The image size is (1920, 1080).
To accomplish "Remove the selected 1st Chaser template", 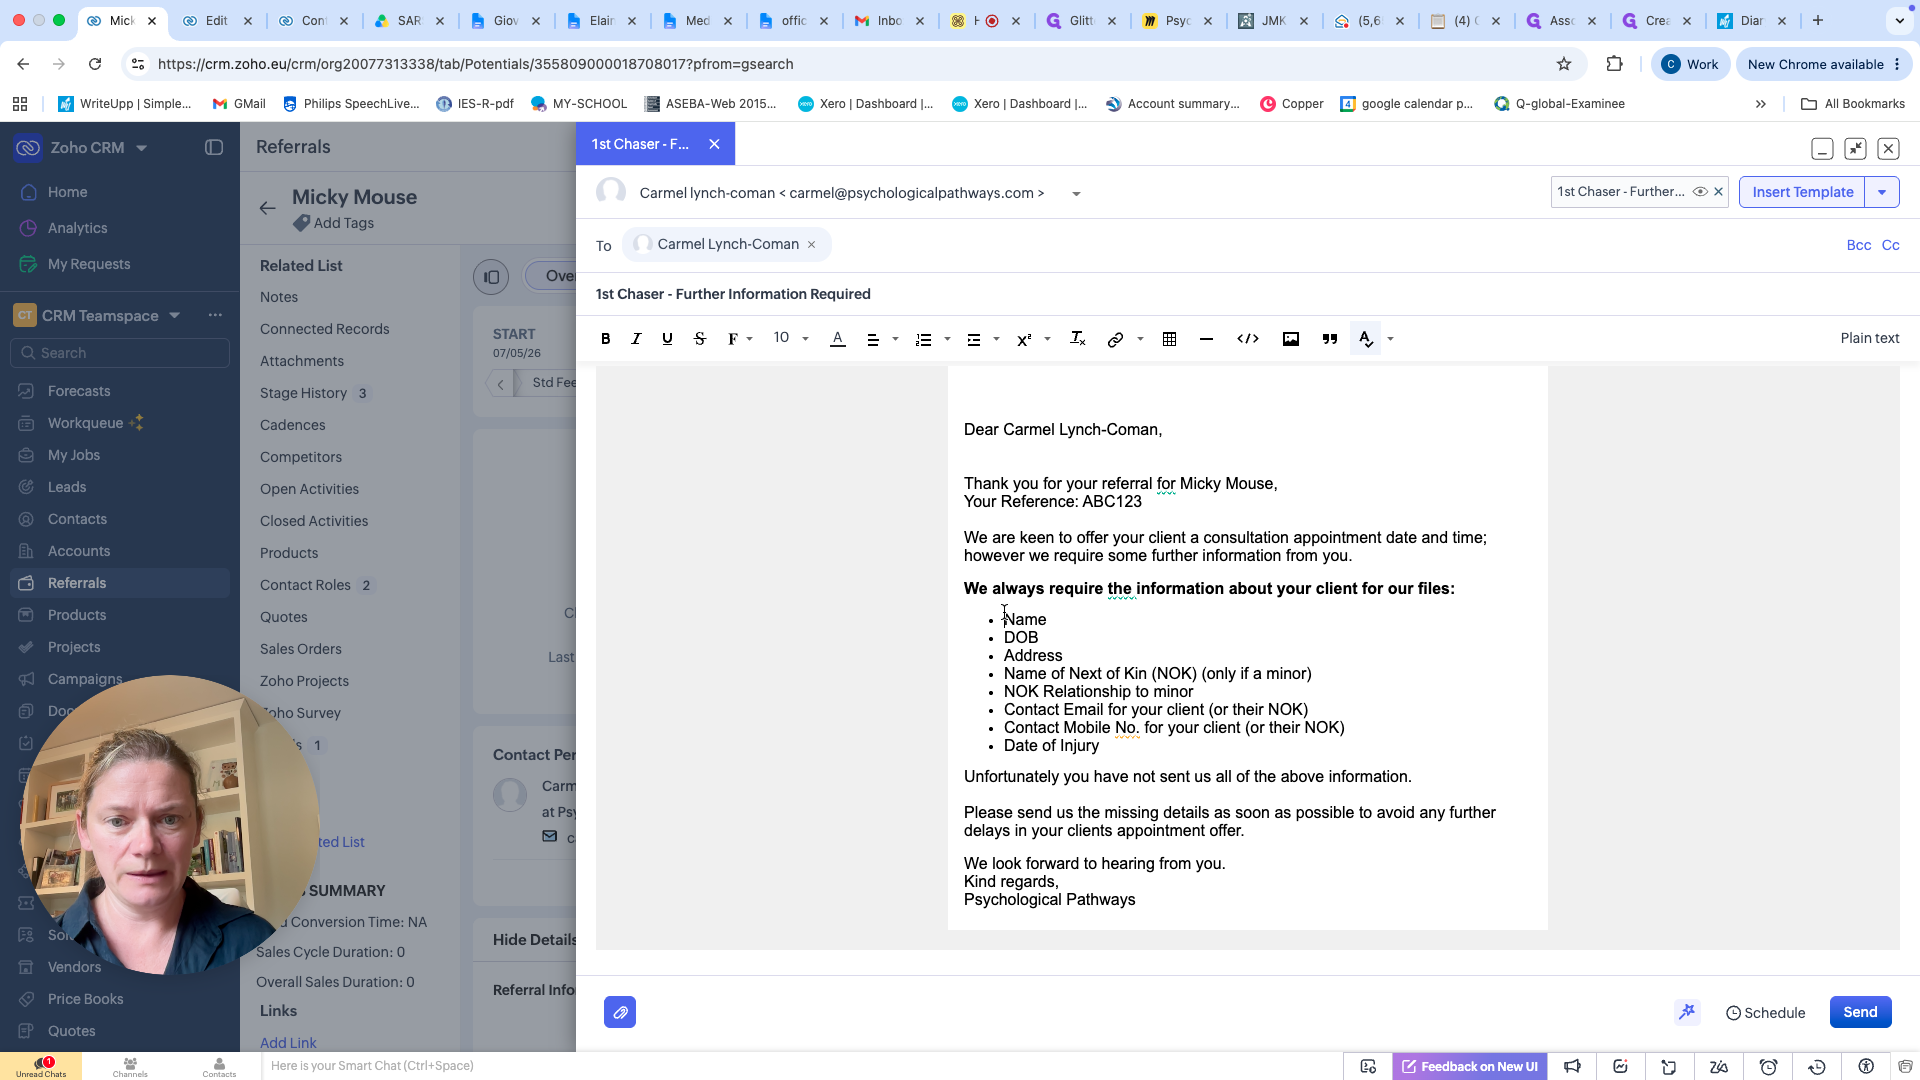I will tap(1719, 192).
